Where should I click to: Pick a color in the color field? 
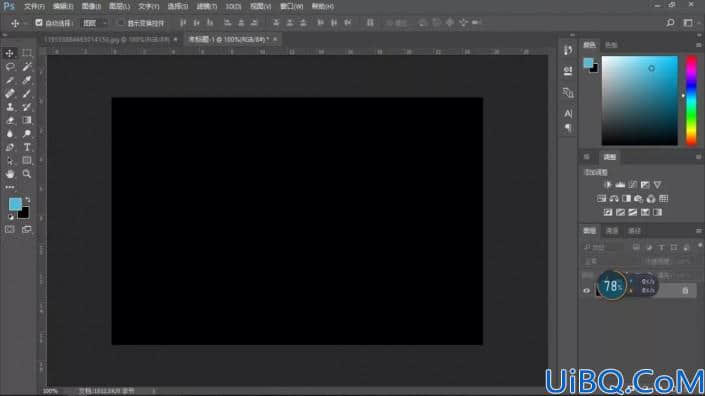coord(639,101)
